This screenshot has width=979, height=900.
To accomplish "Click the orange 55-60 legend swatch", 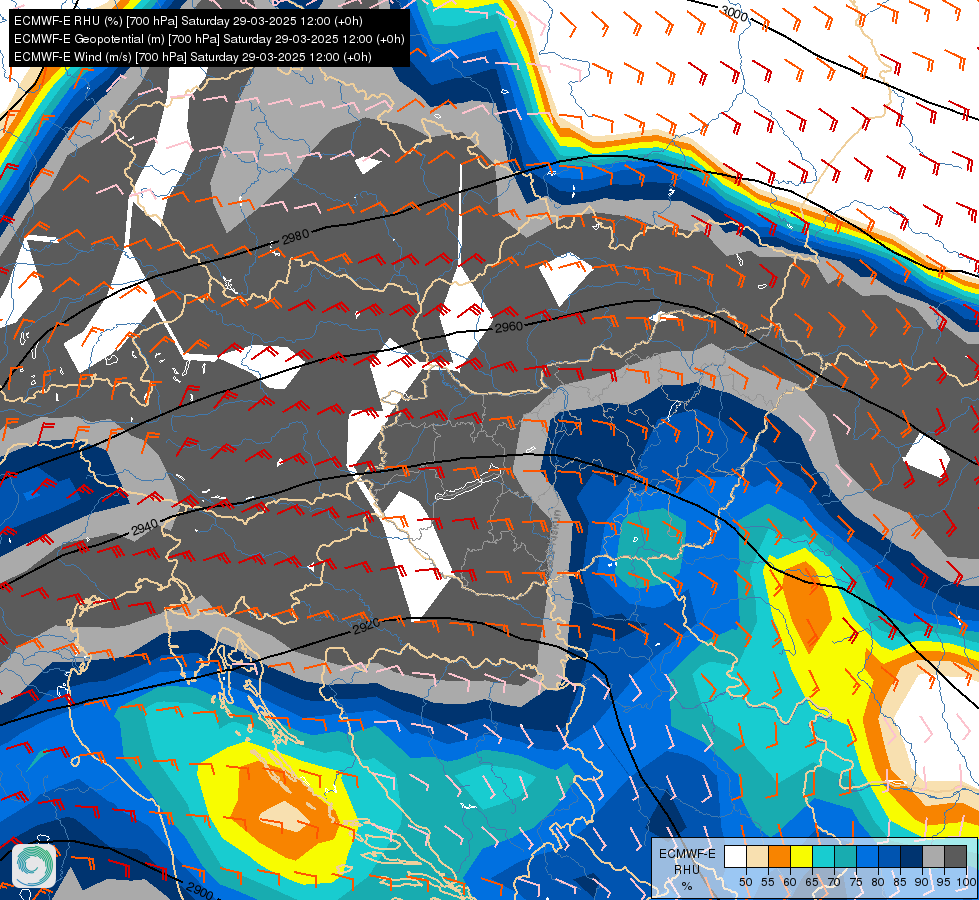I will 780,856.
